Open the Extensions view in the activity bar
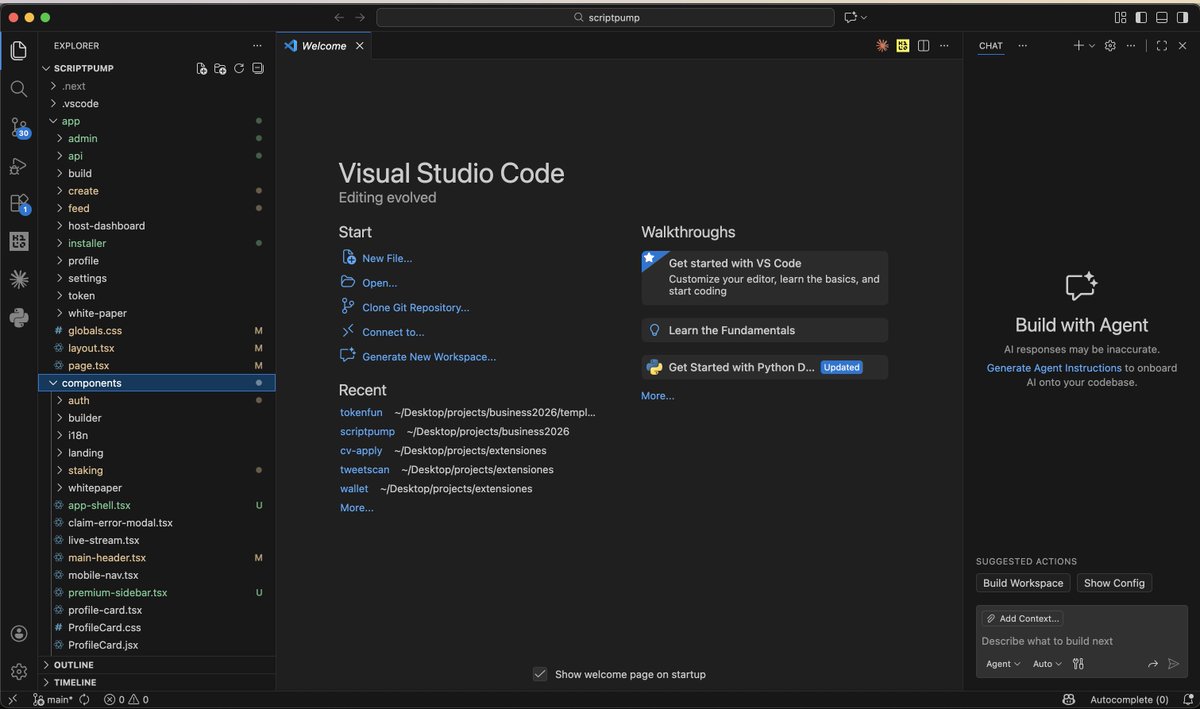The width and height of the screenshot is (1200, 709). coord(19,203)
